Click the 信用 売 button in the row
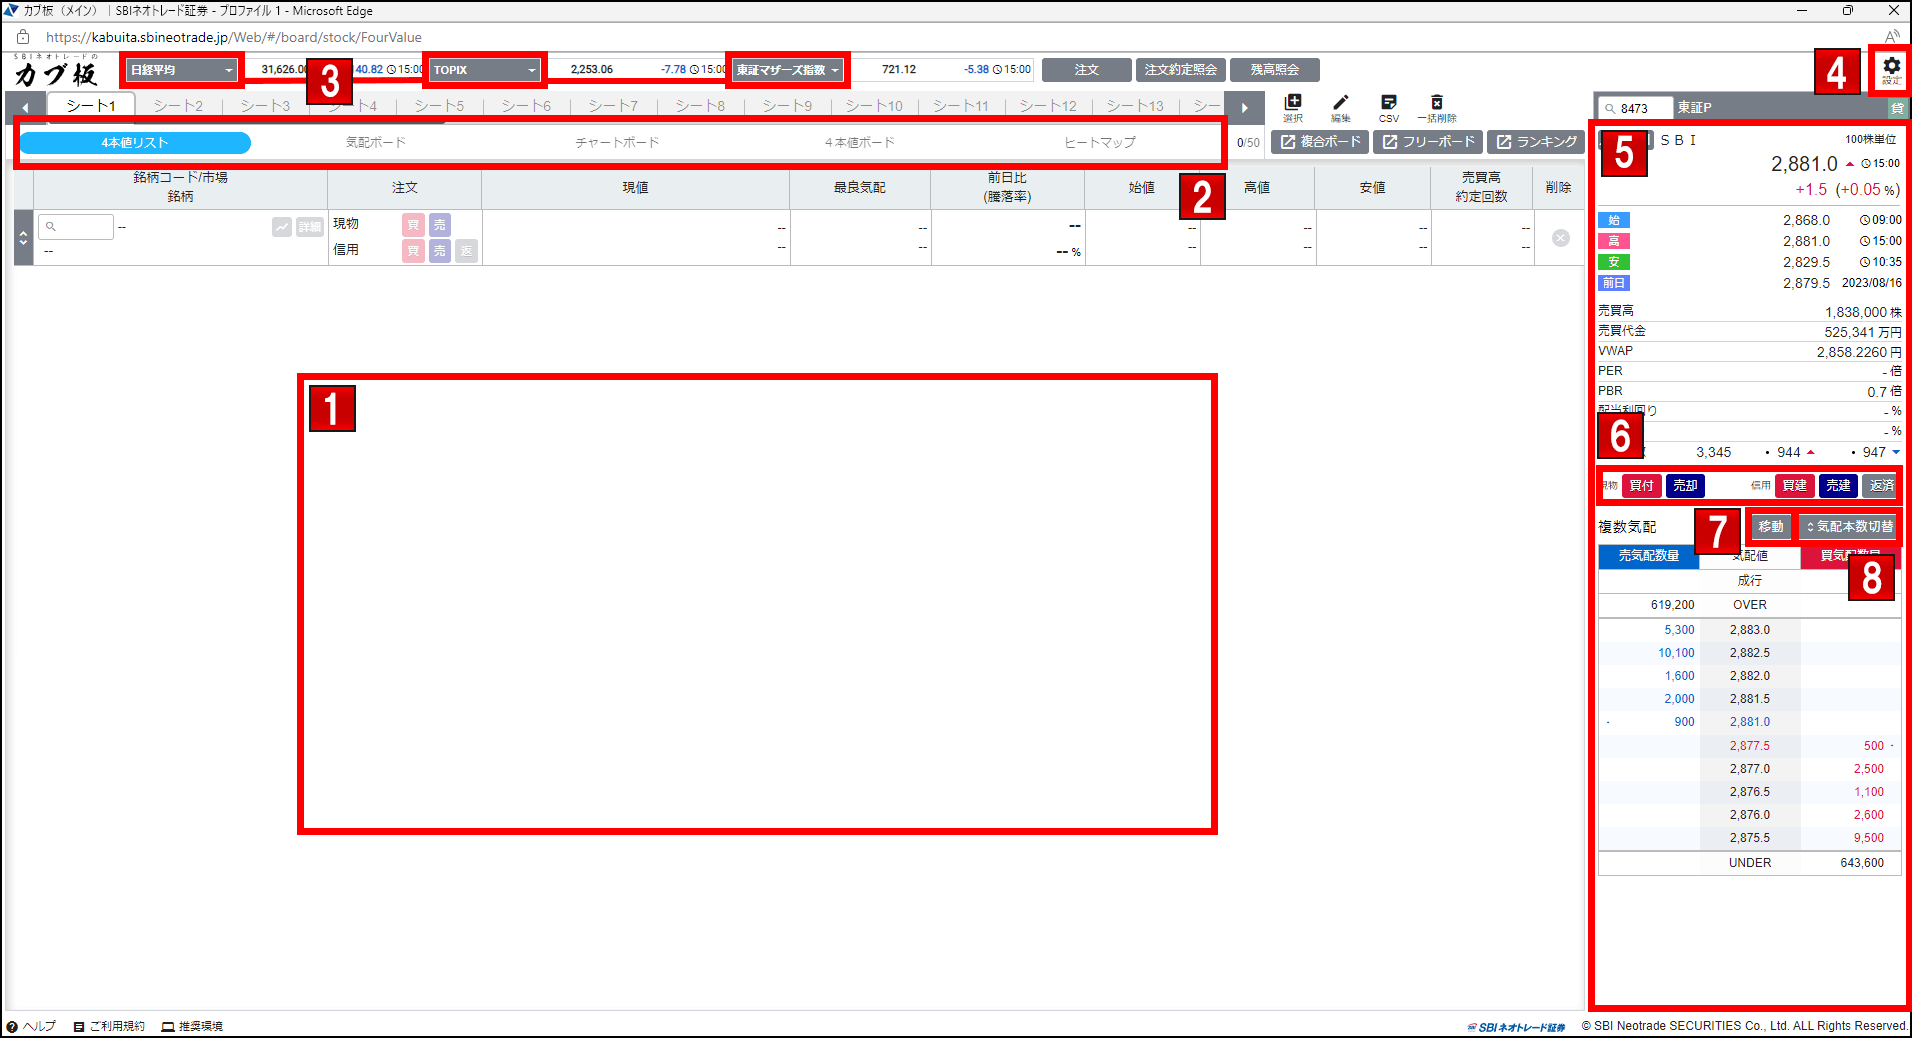This screenshot has width=1912, height=1038. (x=440, y=251)
